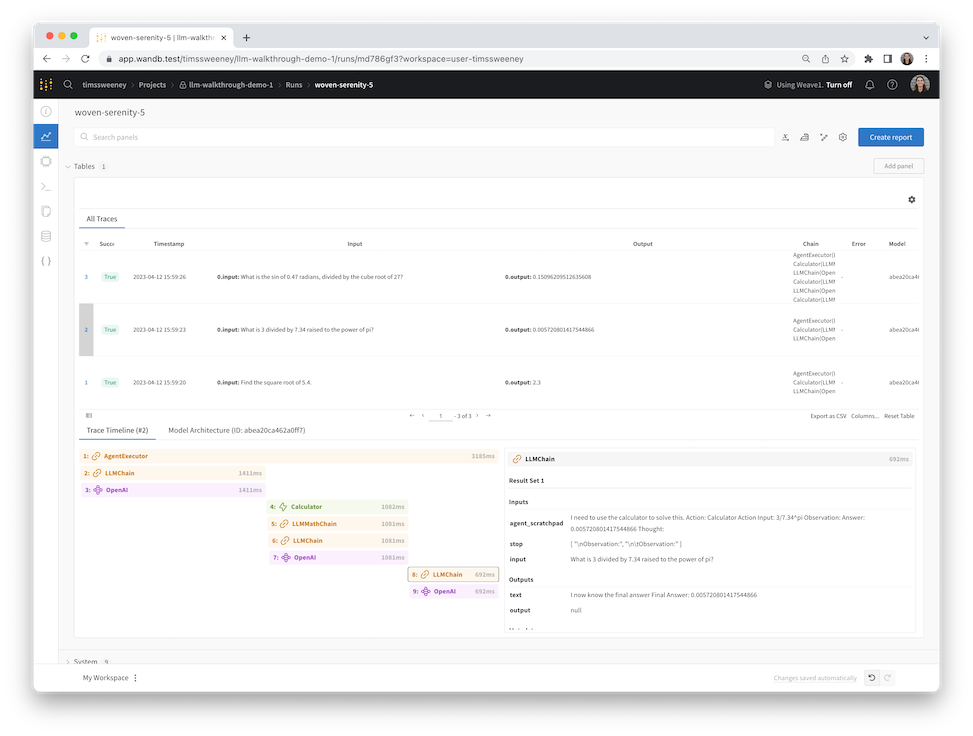Open the run Overview info icon in sidebar
The width and height of the screenshot is (973, 736).
coord(46,111)
